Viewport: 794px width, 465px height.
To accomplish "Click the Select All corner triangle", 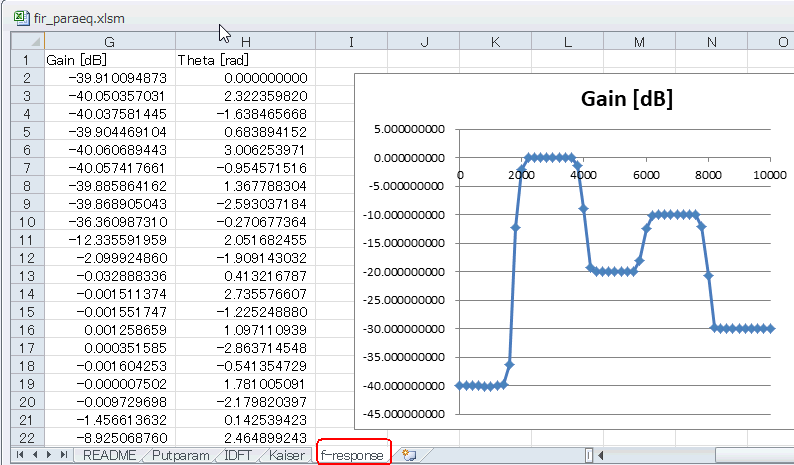I will click(28, 41).
